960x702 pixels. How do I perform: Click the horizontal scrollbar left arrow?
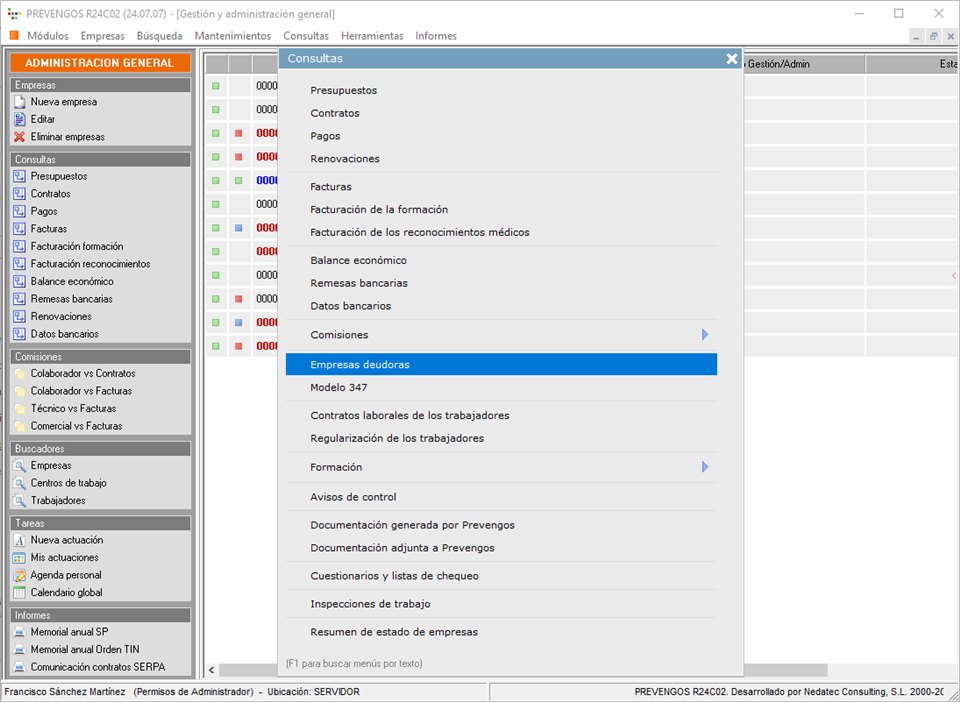click(211, 670)
